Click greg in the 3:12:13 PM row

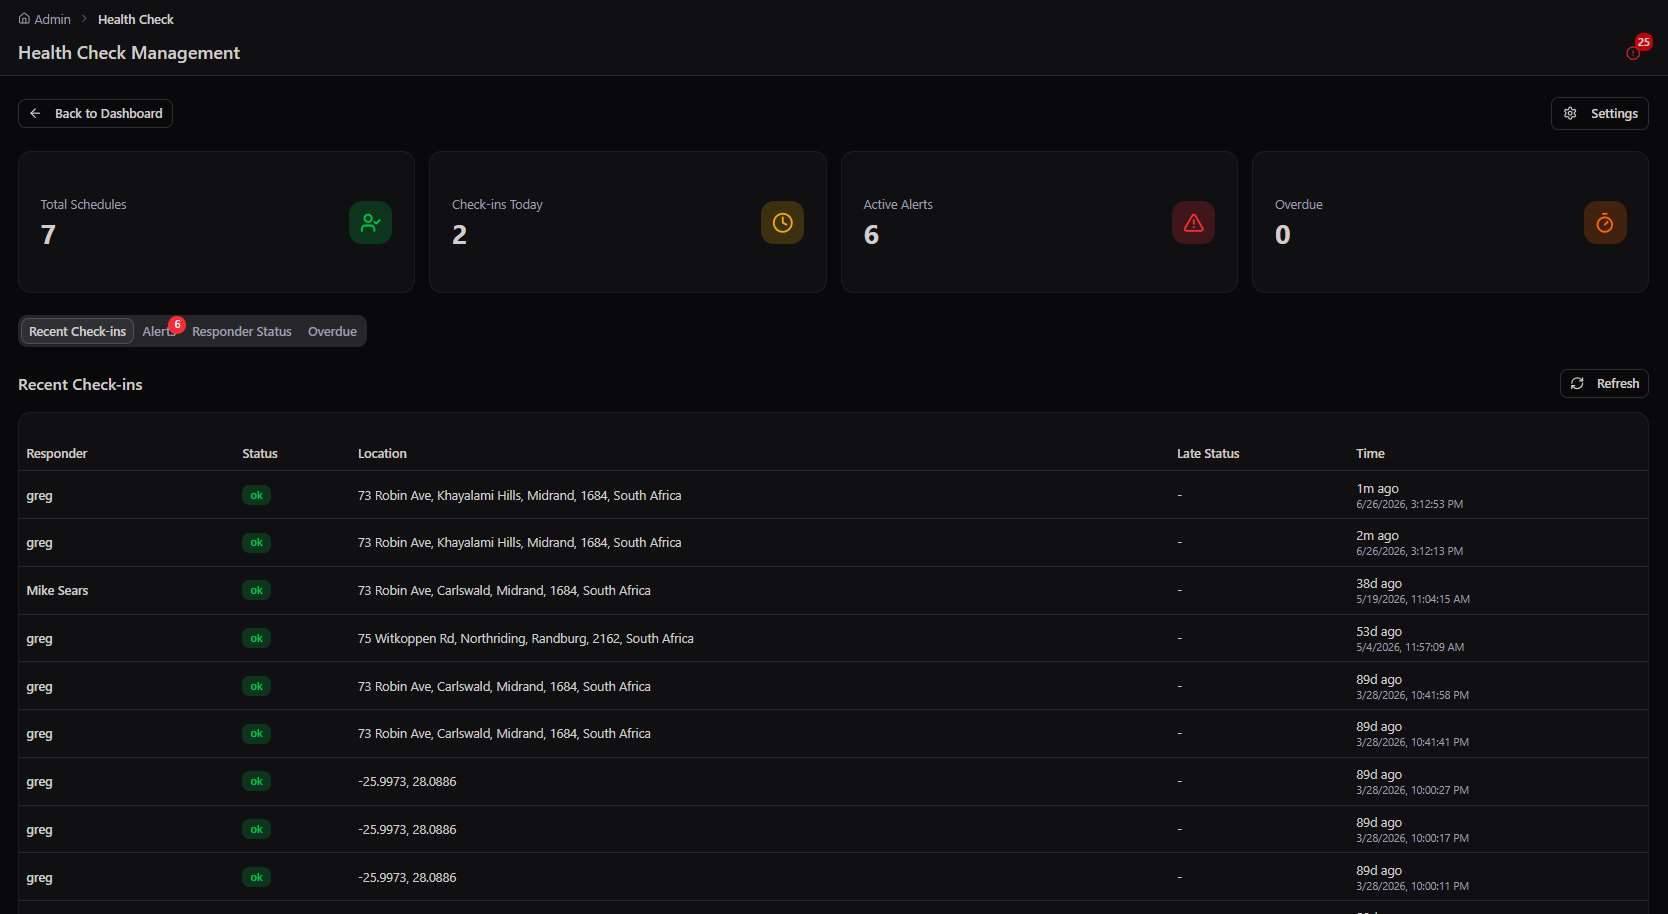pos(39,542)
